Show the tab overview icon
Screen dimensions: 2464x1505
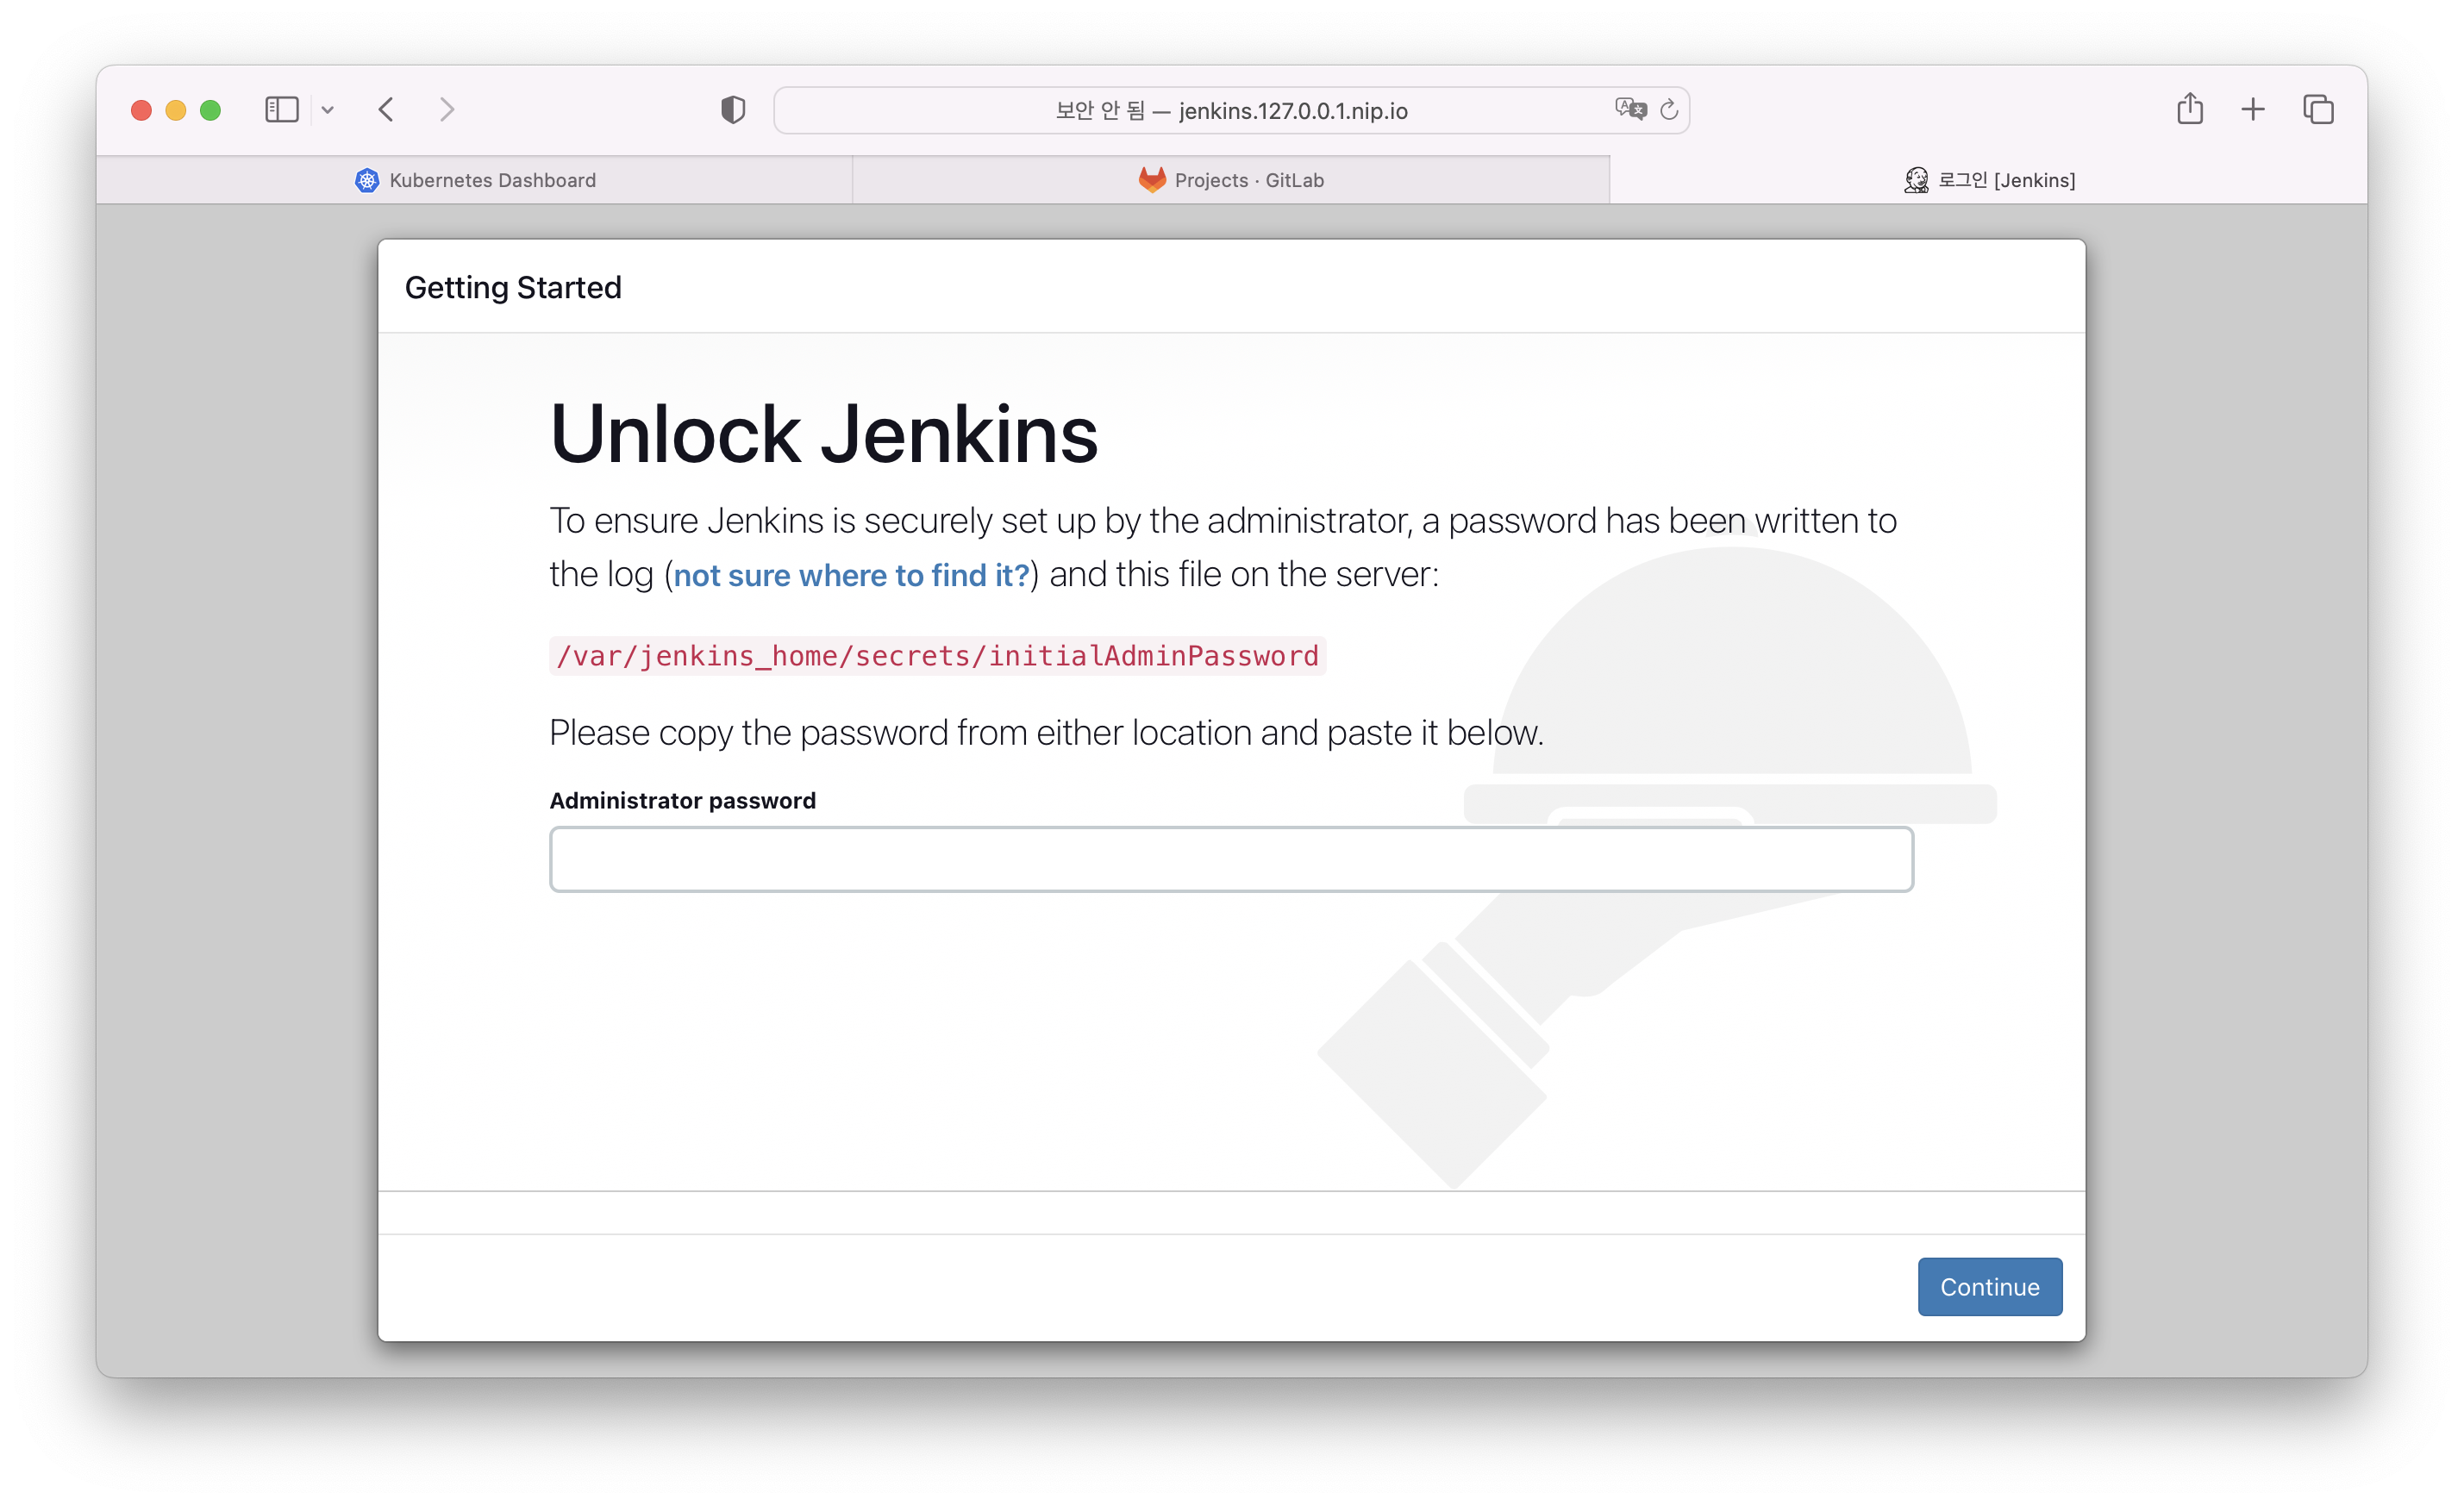pyautogui.click(x=2318, y=110)
